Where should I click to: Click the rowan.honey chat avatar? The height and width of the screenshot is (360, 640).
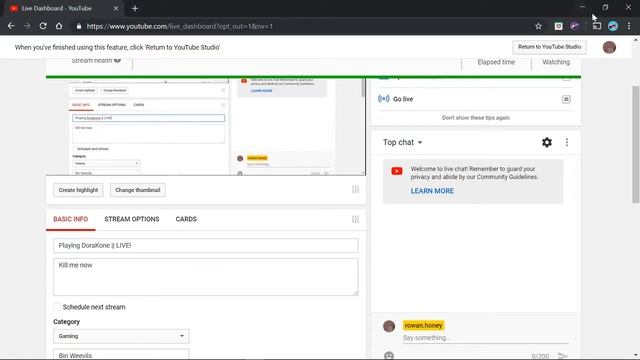pos(389,326)
